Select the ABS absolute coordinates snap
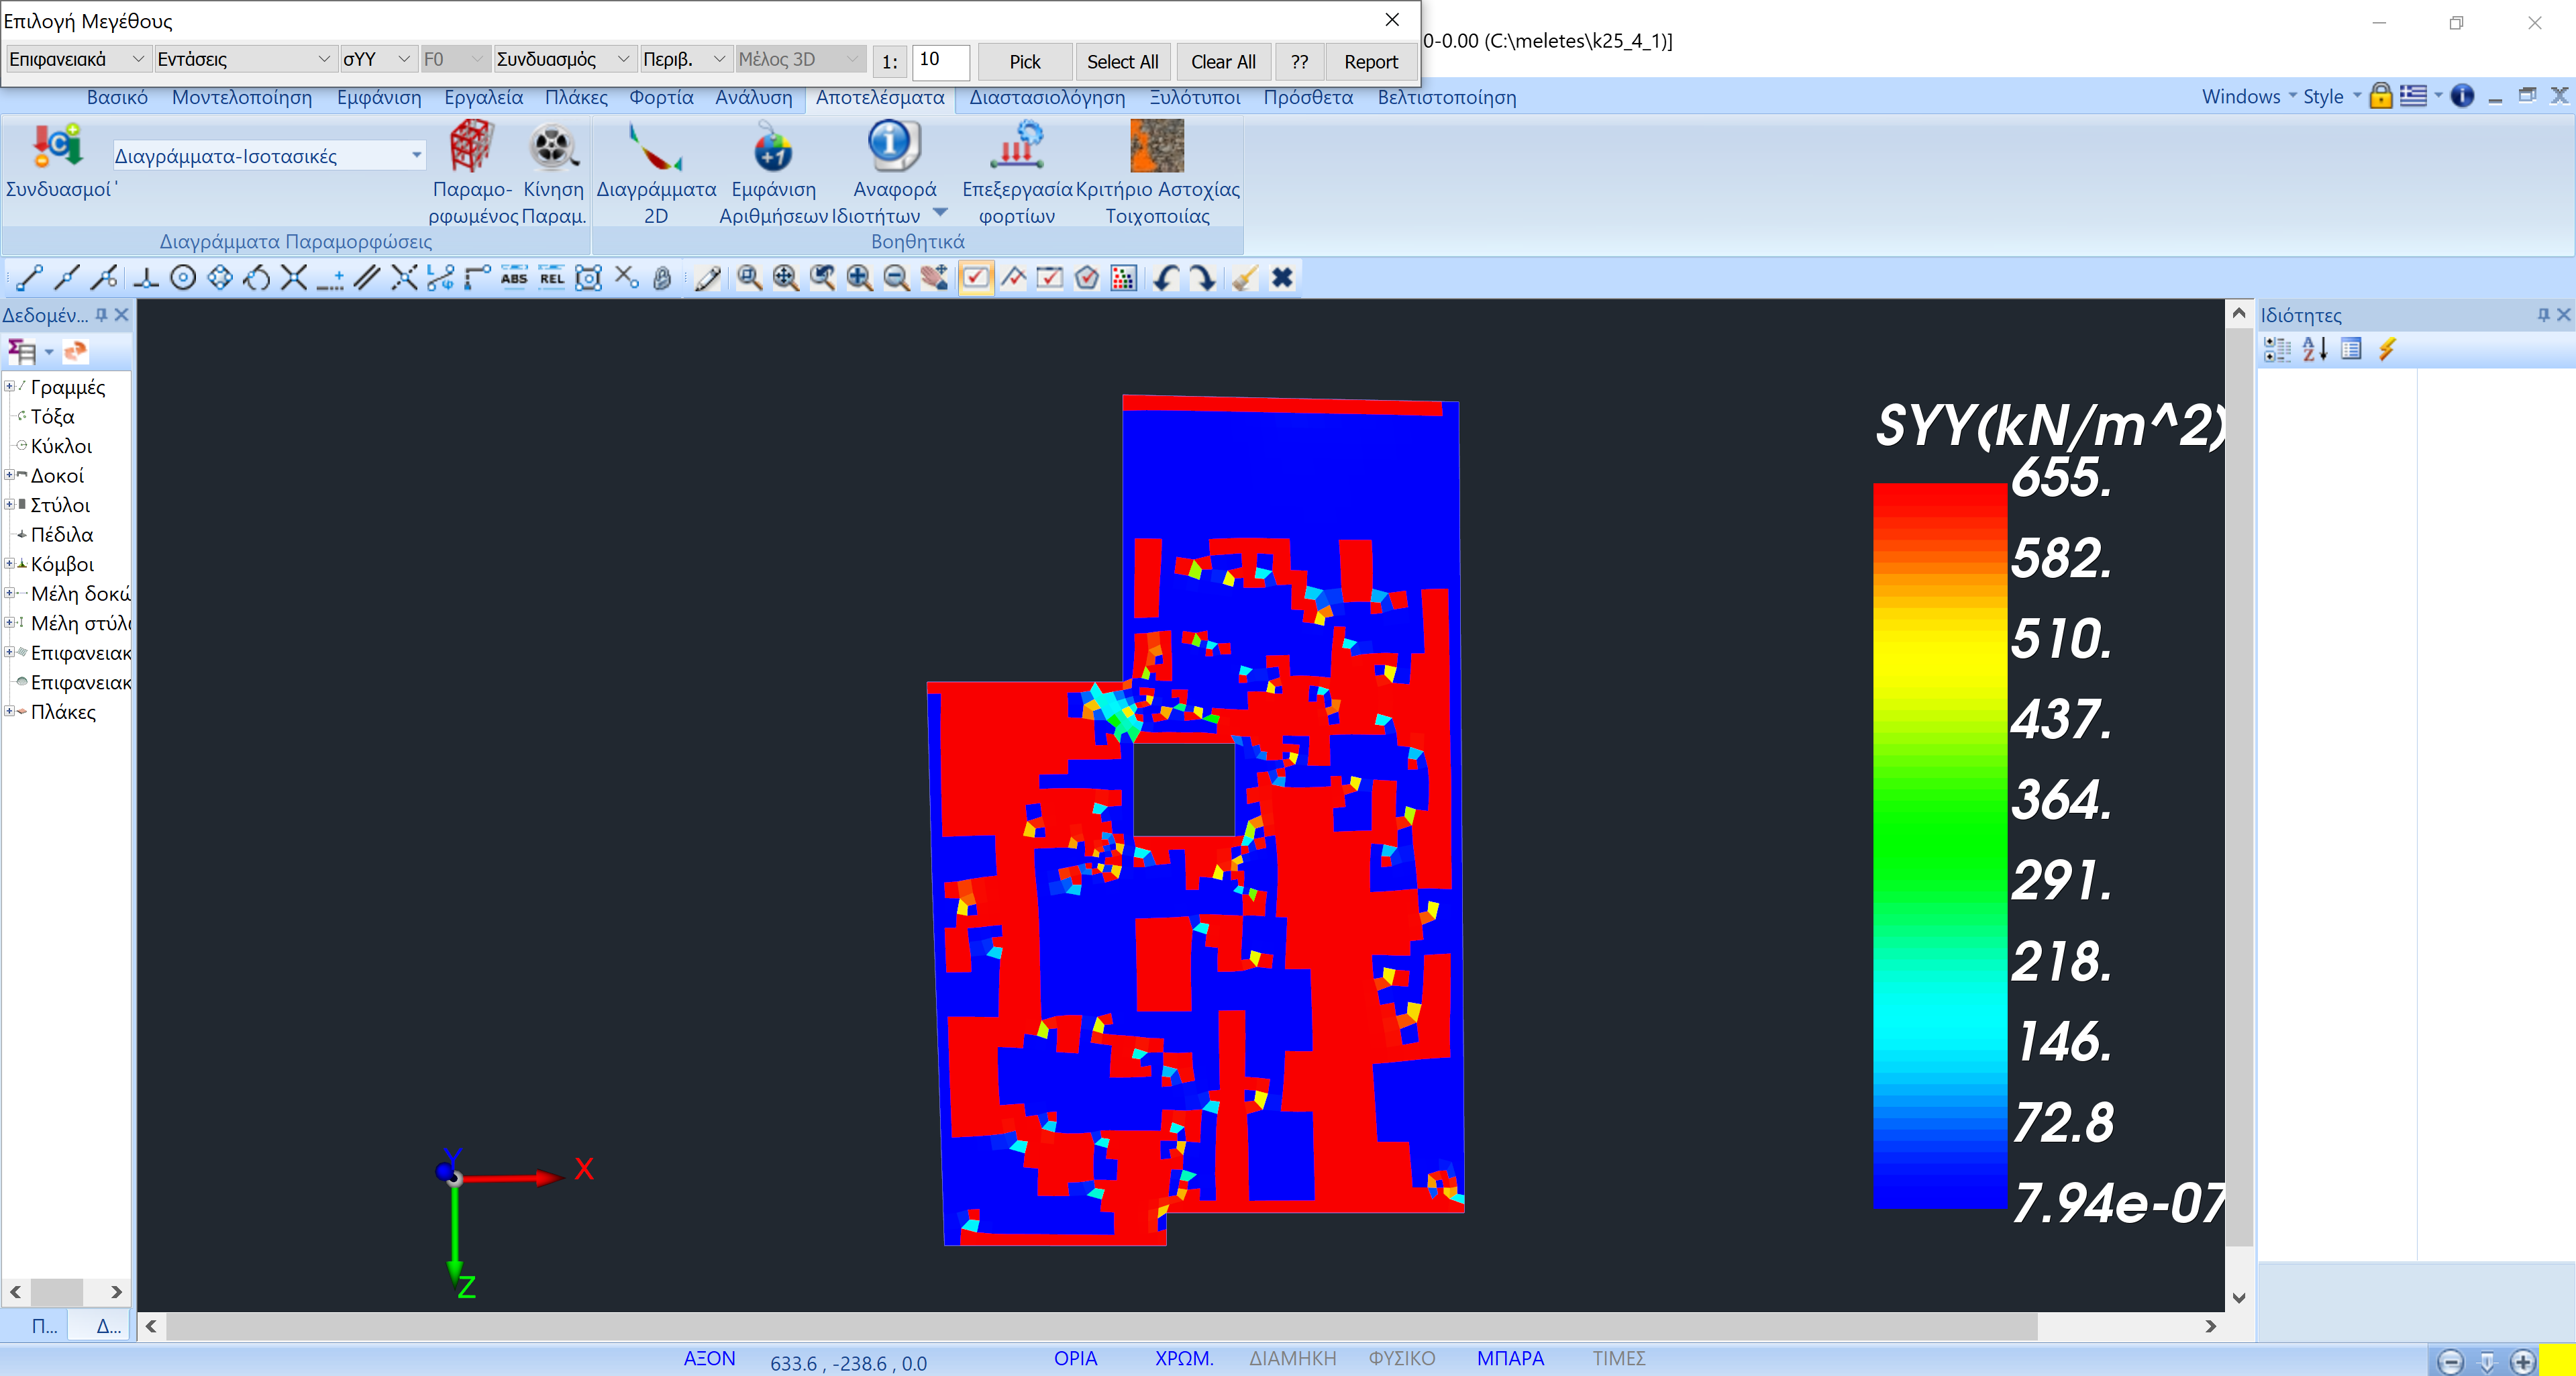The height and width of the screenshot is (1376, 2576). [514, 278]
